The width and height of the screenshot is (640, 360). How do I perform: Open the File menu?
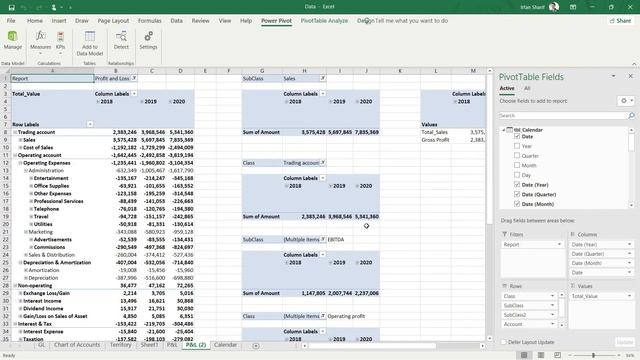(x=11, y=20)
